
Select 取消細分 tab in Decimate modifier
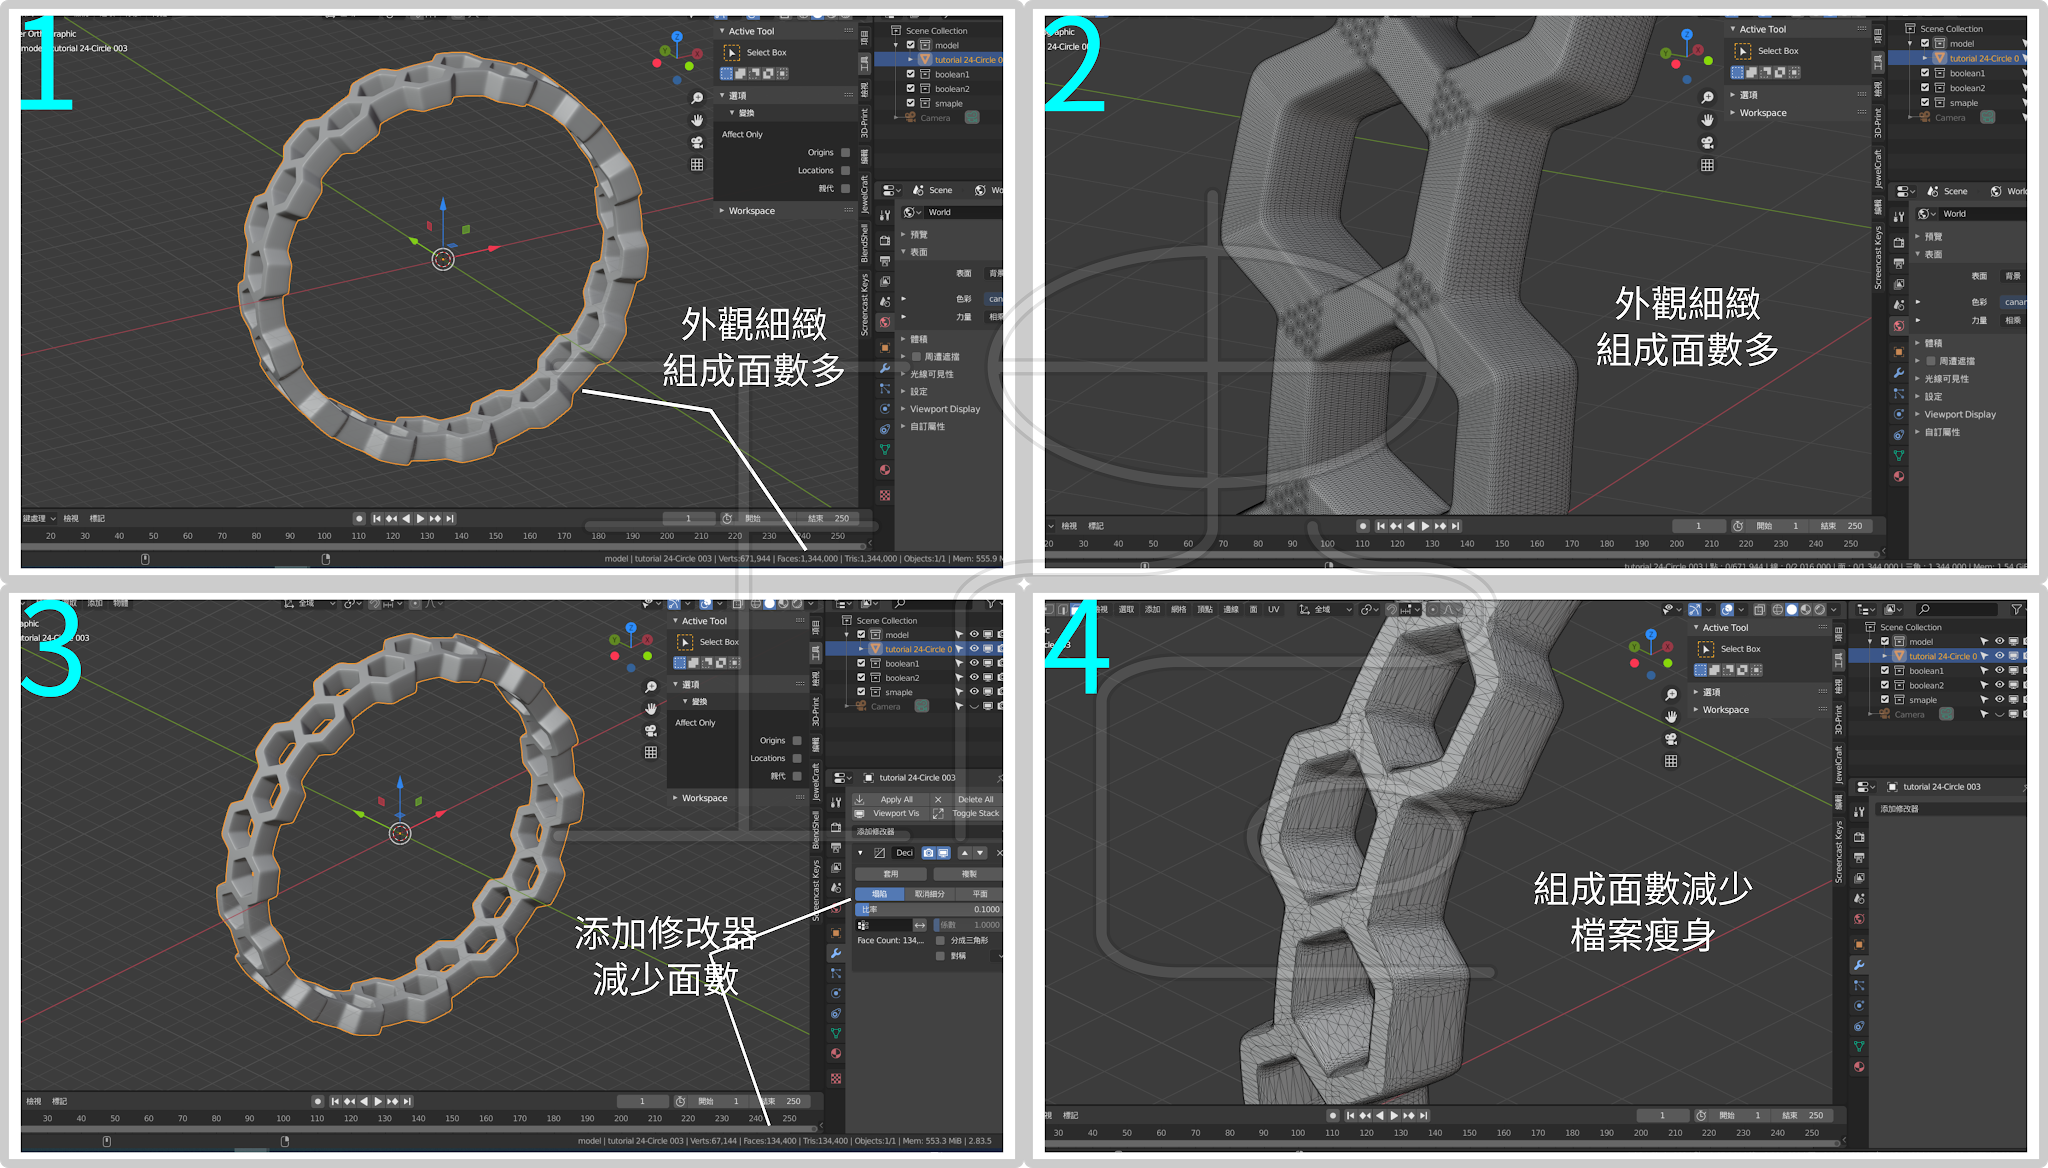point(929,894)
